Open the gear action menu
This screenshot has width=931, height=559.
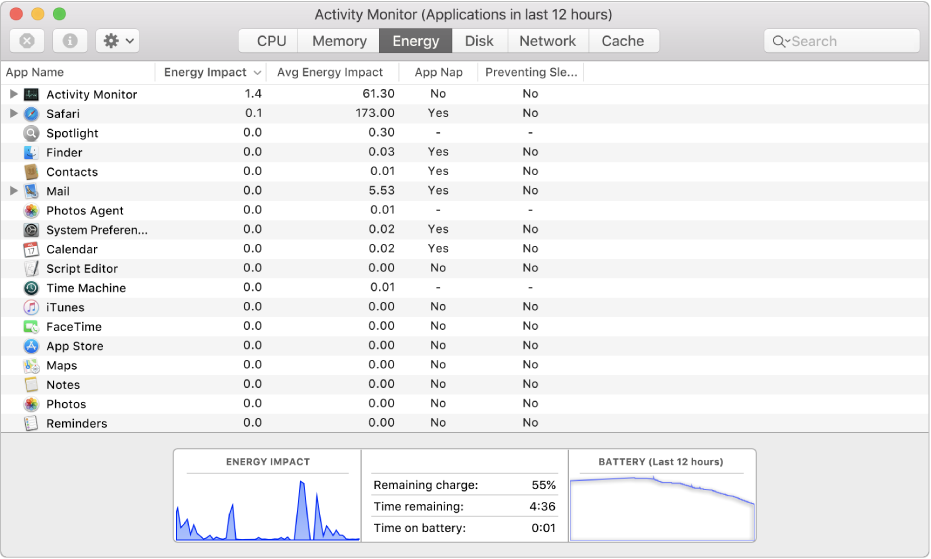point(118,41)
